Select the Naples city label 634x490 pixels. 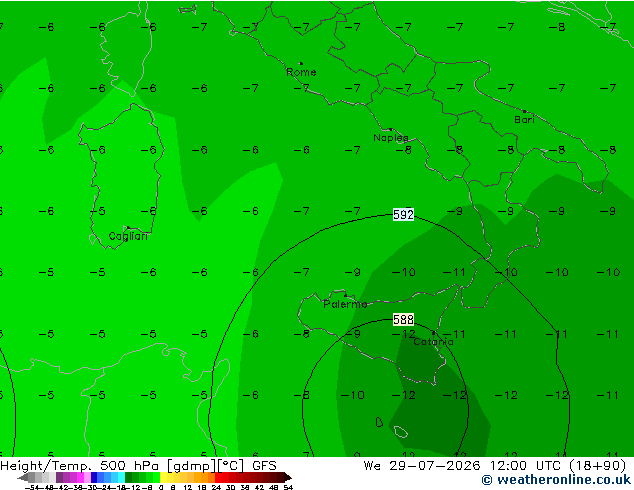(391, 138)
